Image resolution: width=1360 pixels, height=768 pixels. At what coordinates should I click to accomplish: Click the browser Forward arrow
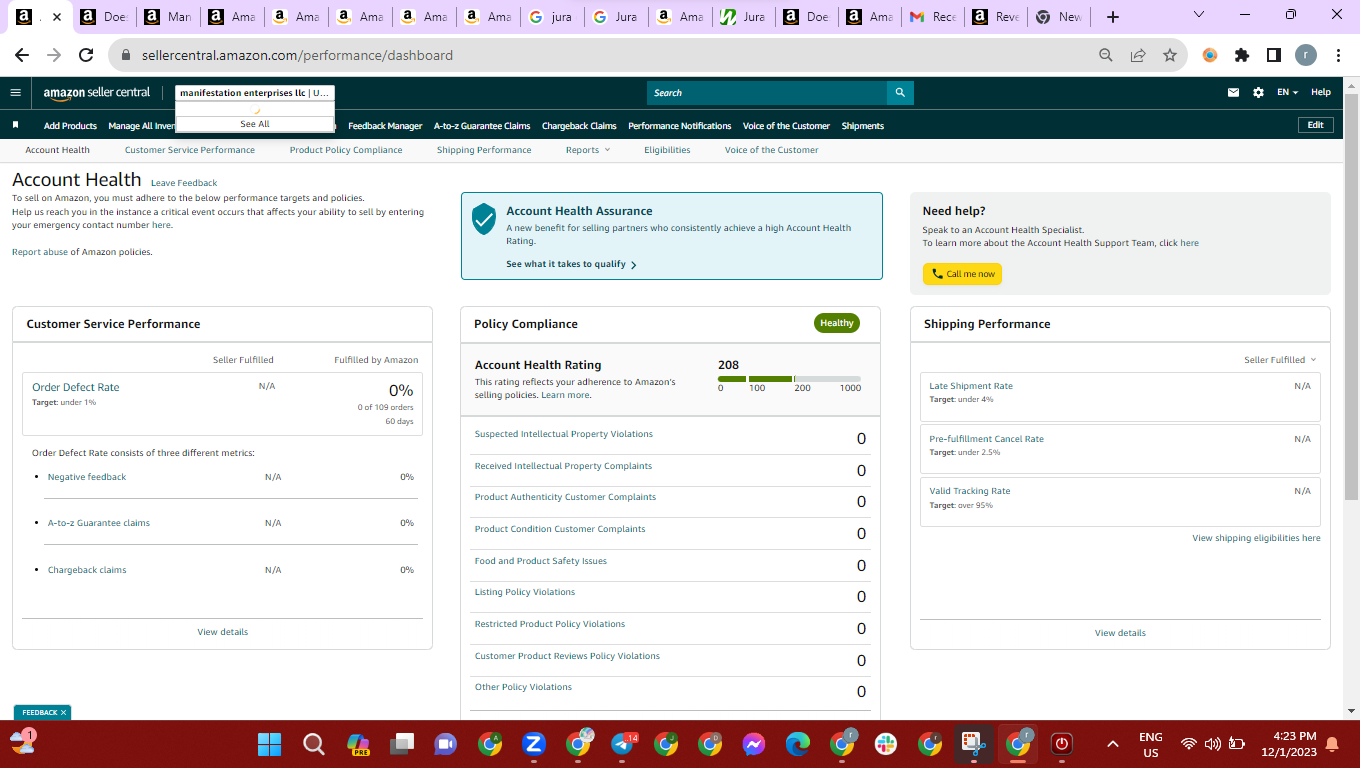click(54, 55)
